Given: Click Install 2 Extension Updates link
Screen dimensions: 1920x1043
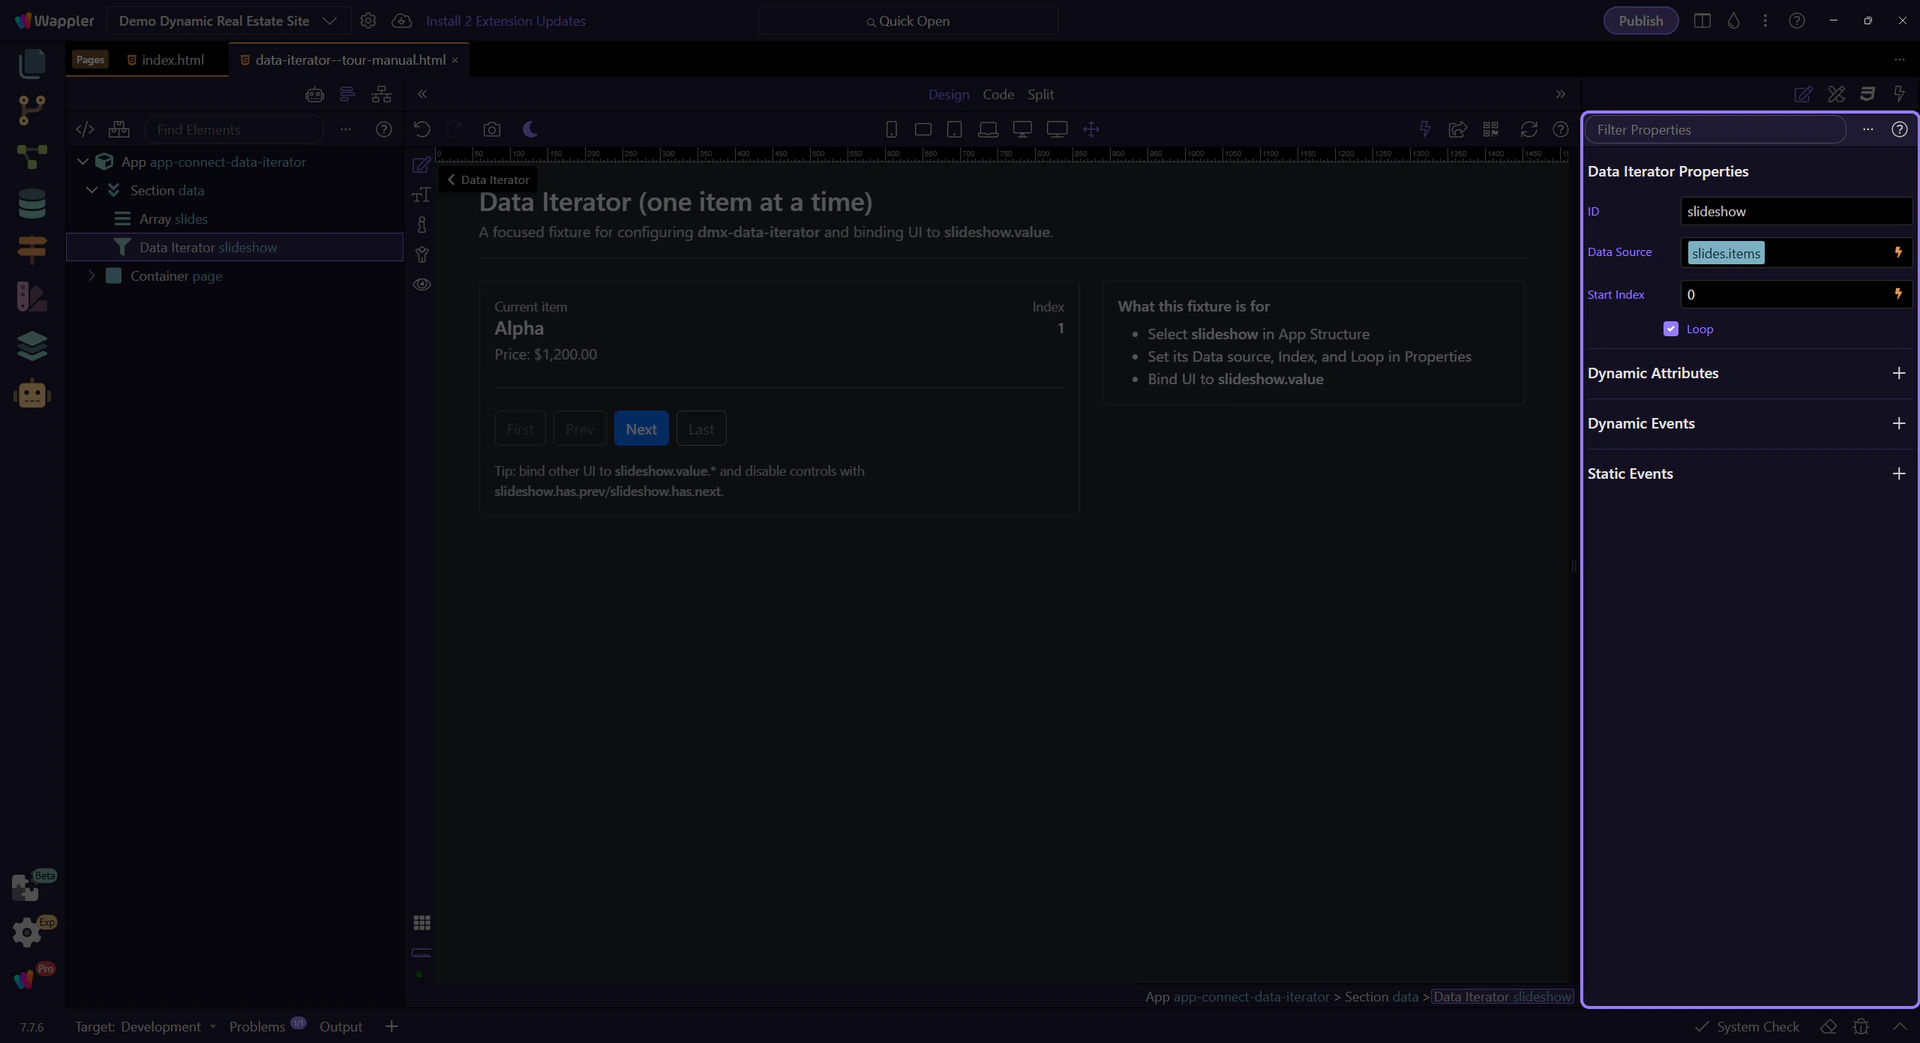Looking at the screenshot, I should 505,21.
